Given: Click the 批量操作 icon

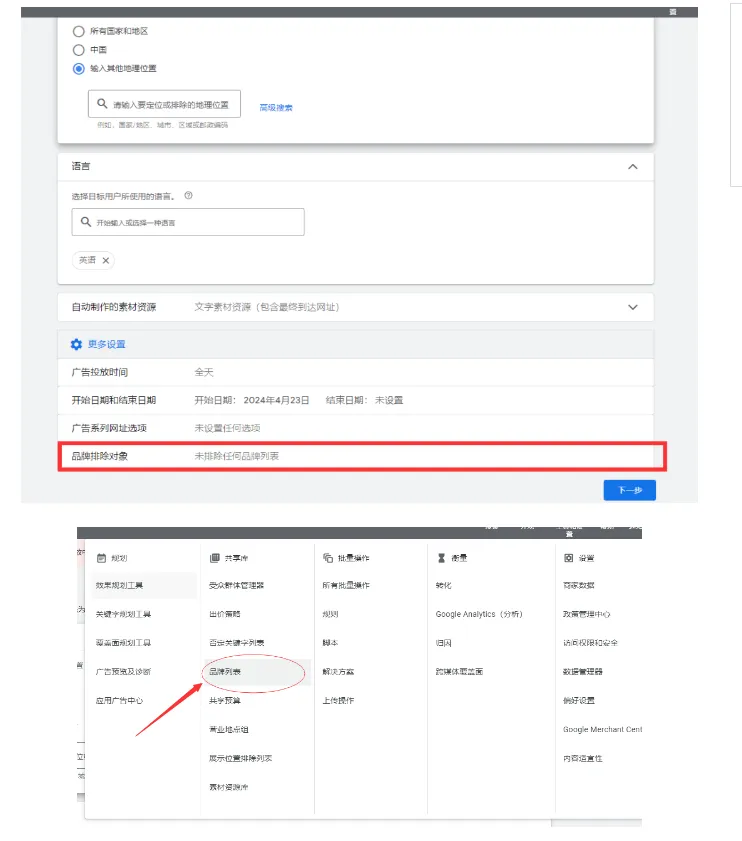Looking at the screenshot, I should [x=328, y=558].
